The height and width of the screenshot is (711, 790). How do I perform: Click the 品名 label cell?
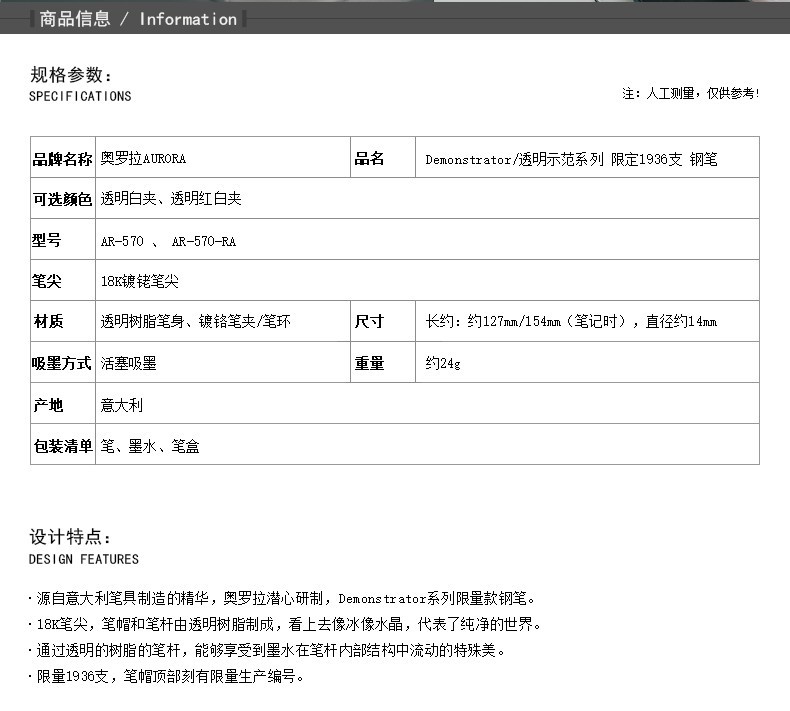click(383, 157)
